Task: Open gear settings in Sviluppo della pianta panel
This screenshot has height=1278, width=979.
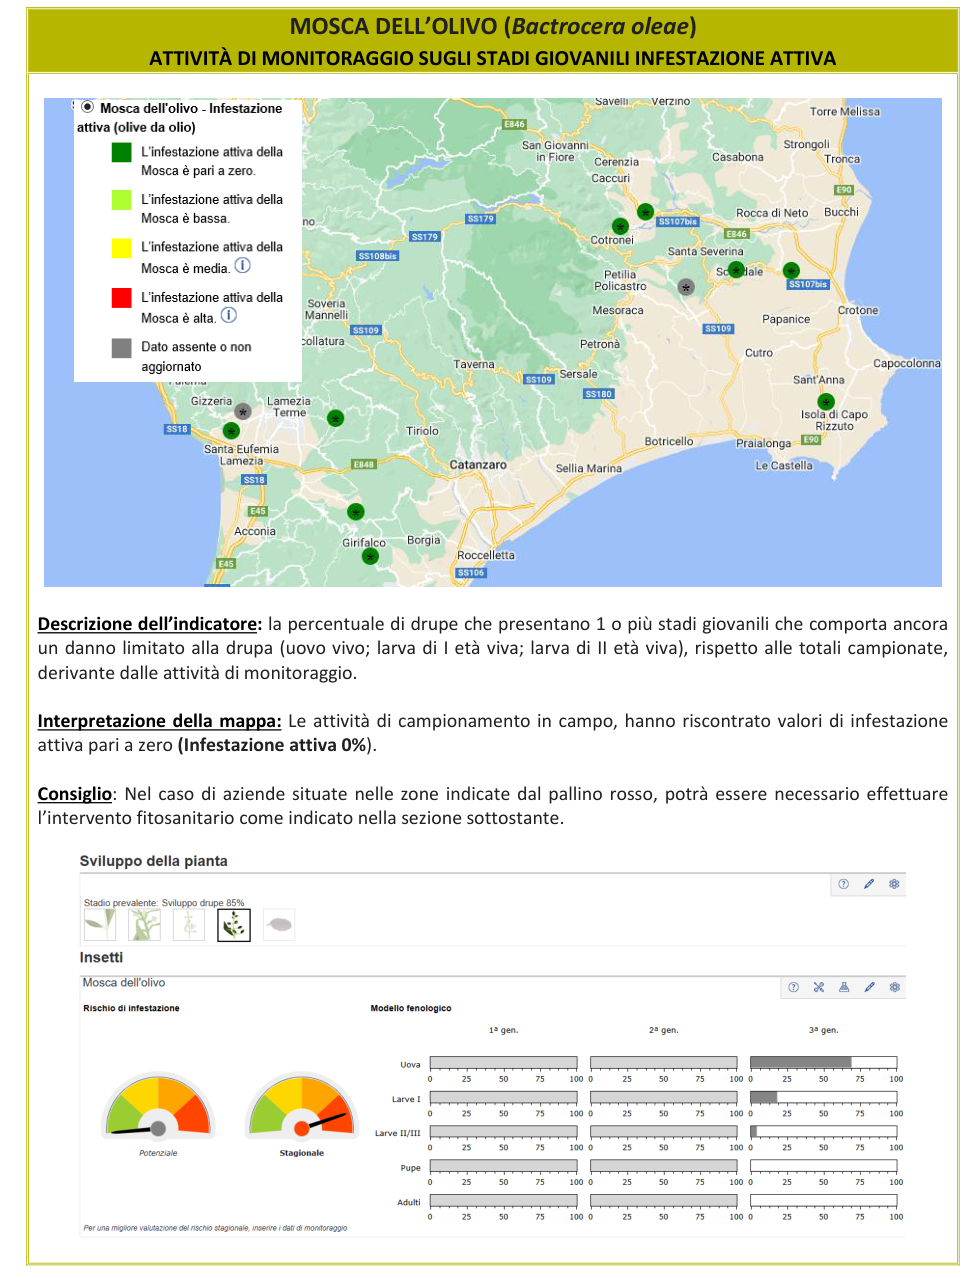Action: (x=894, y=884)
